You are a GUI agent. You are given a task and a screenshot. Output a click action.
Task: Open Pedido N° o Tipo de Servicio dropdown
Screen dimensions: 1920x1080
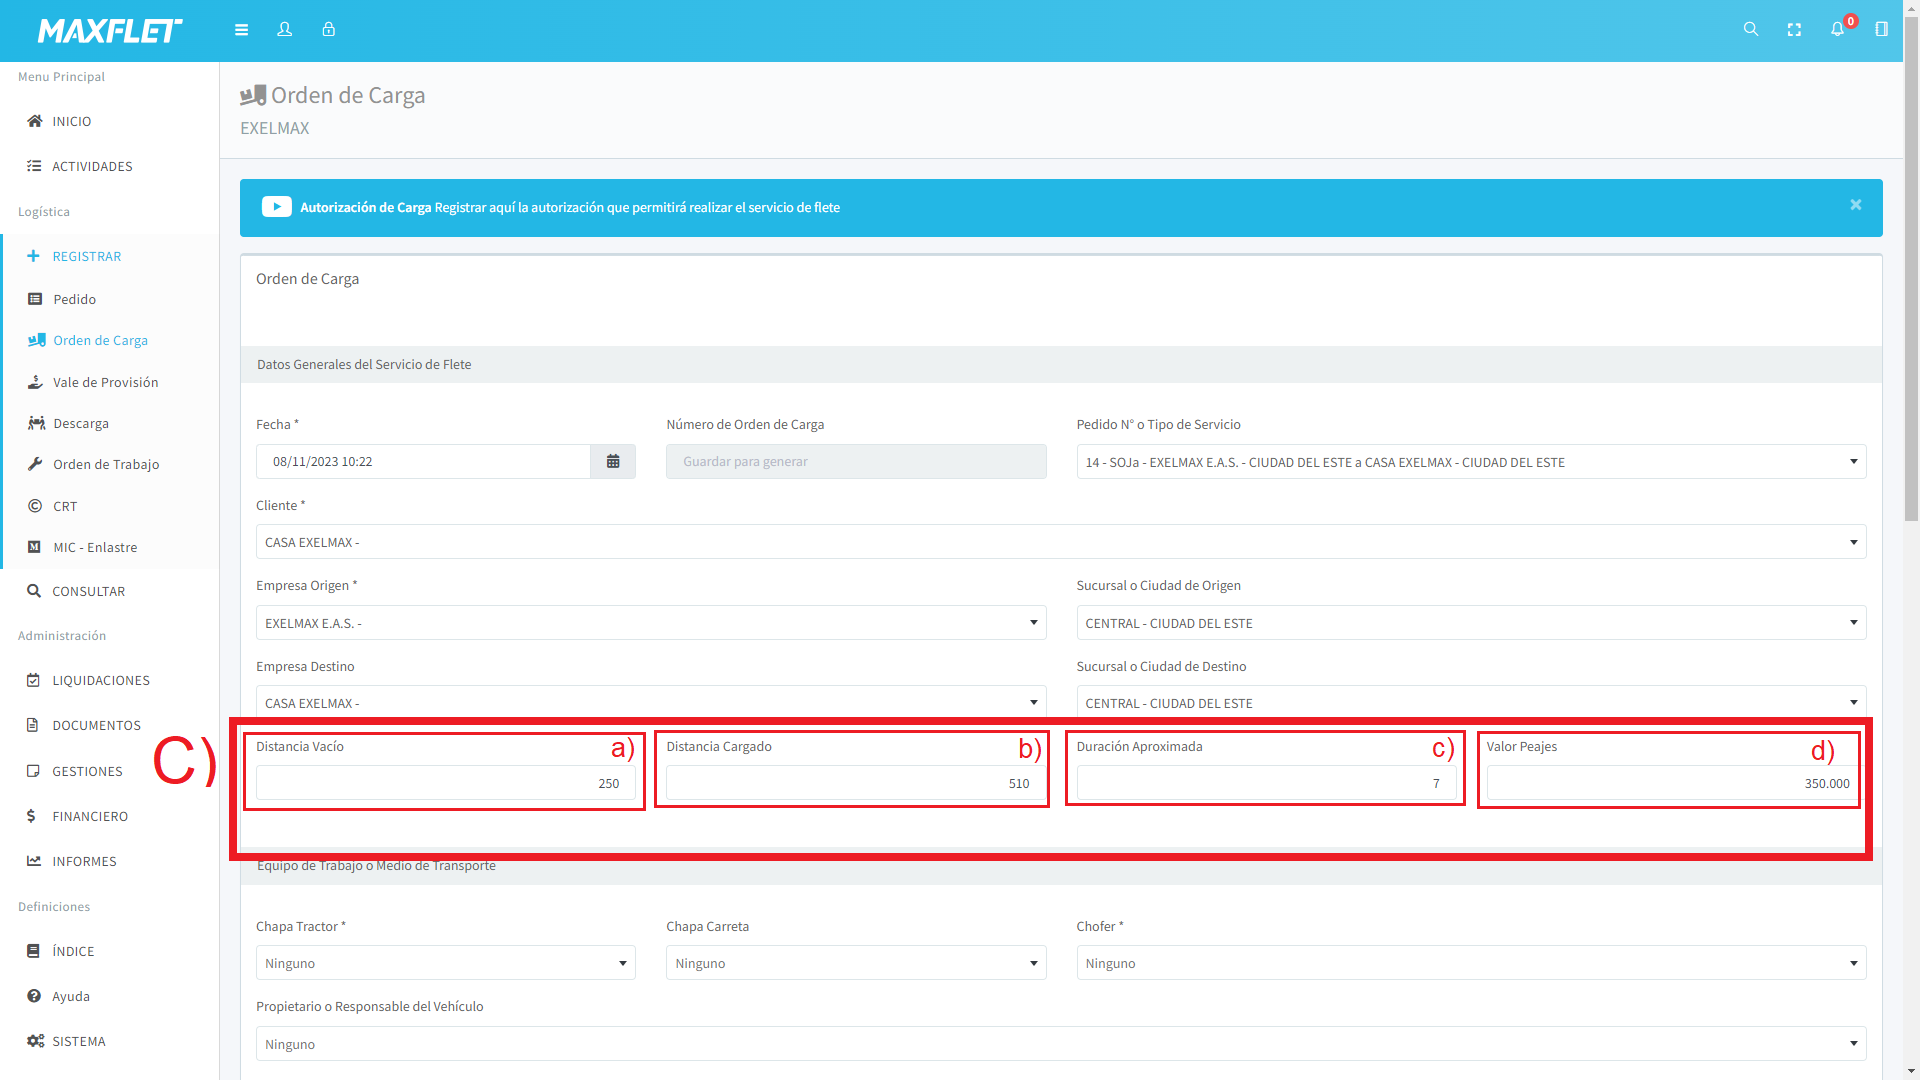coord(1470,462)
